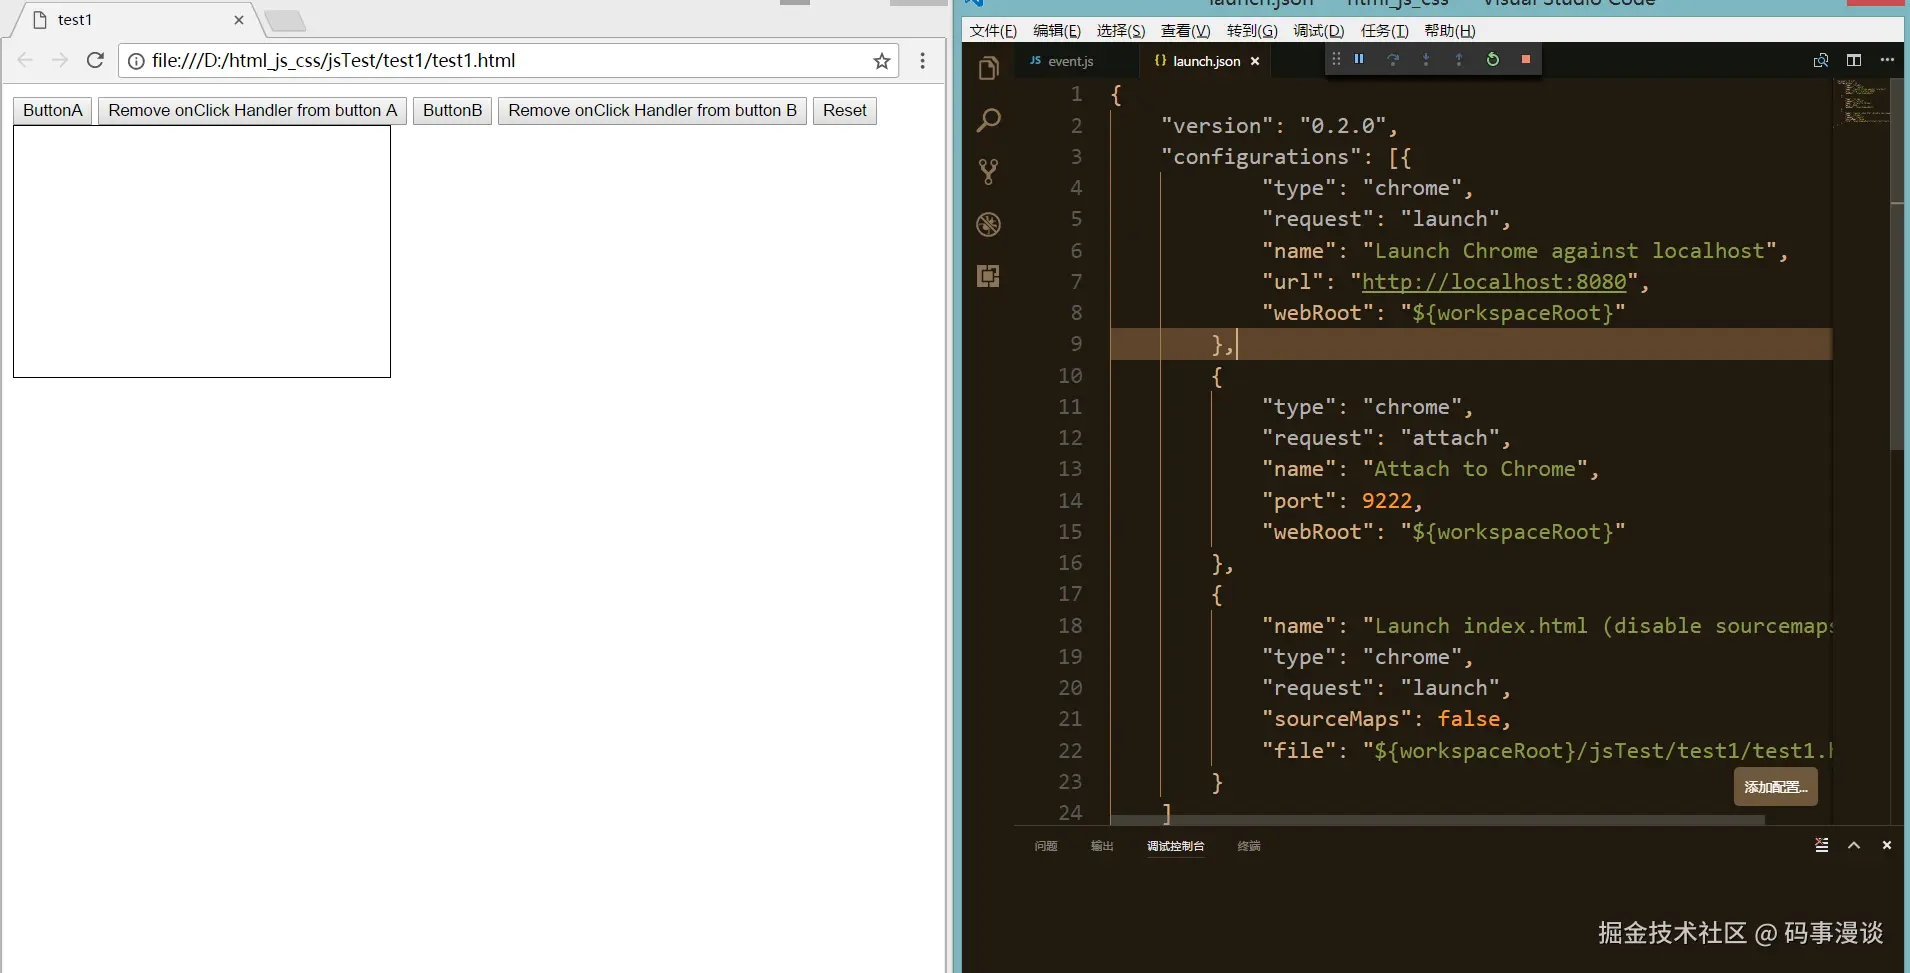This screenshot has width=1910, height=973.
Task: Maximize the bottom panel with the chevron
Action: tap(1856, 845)
